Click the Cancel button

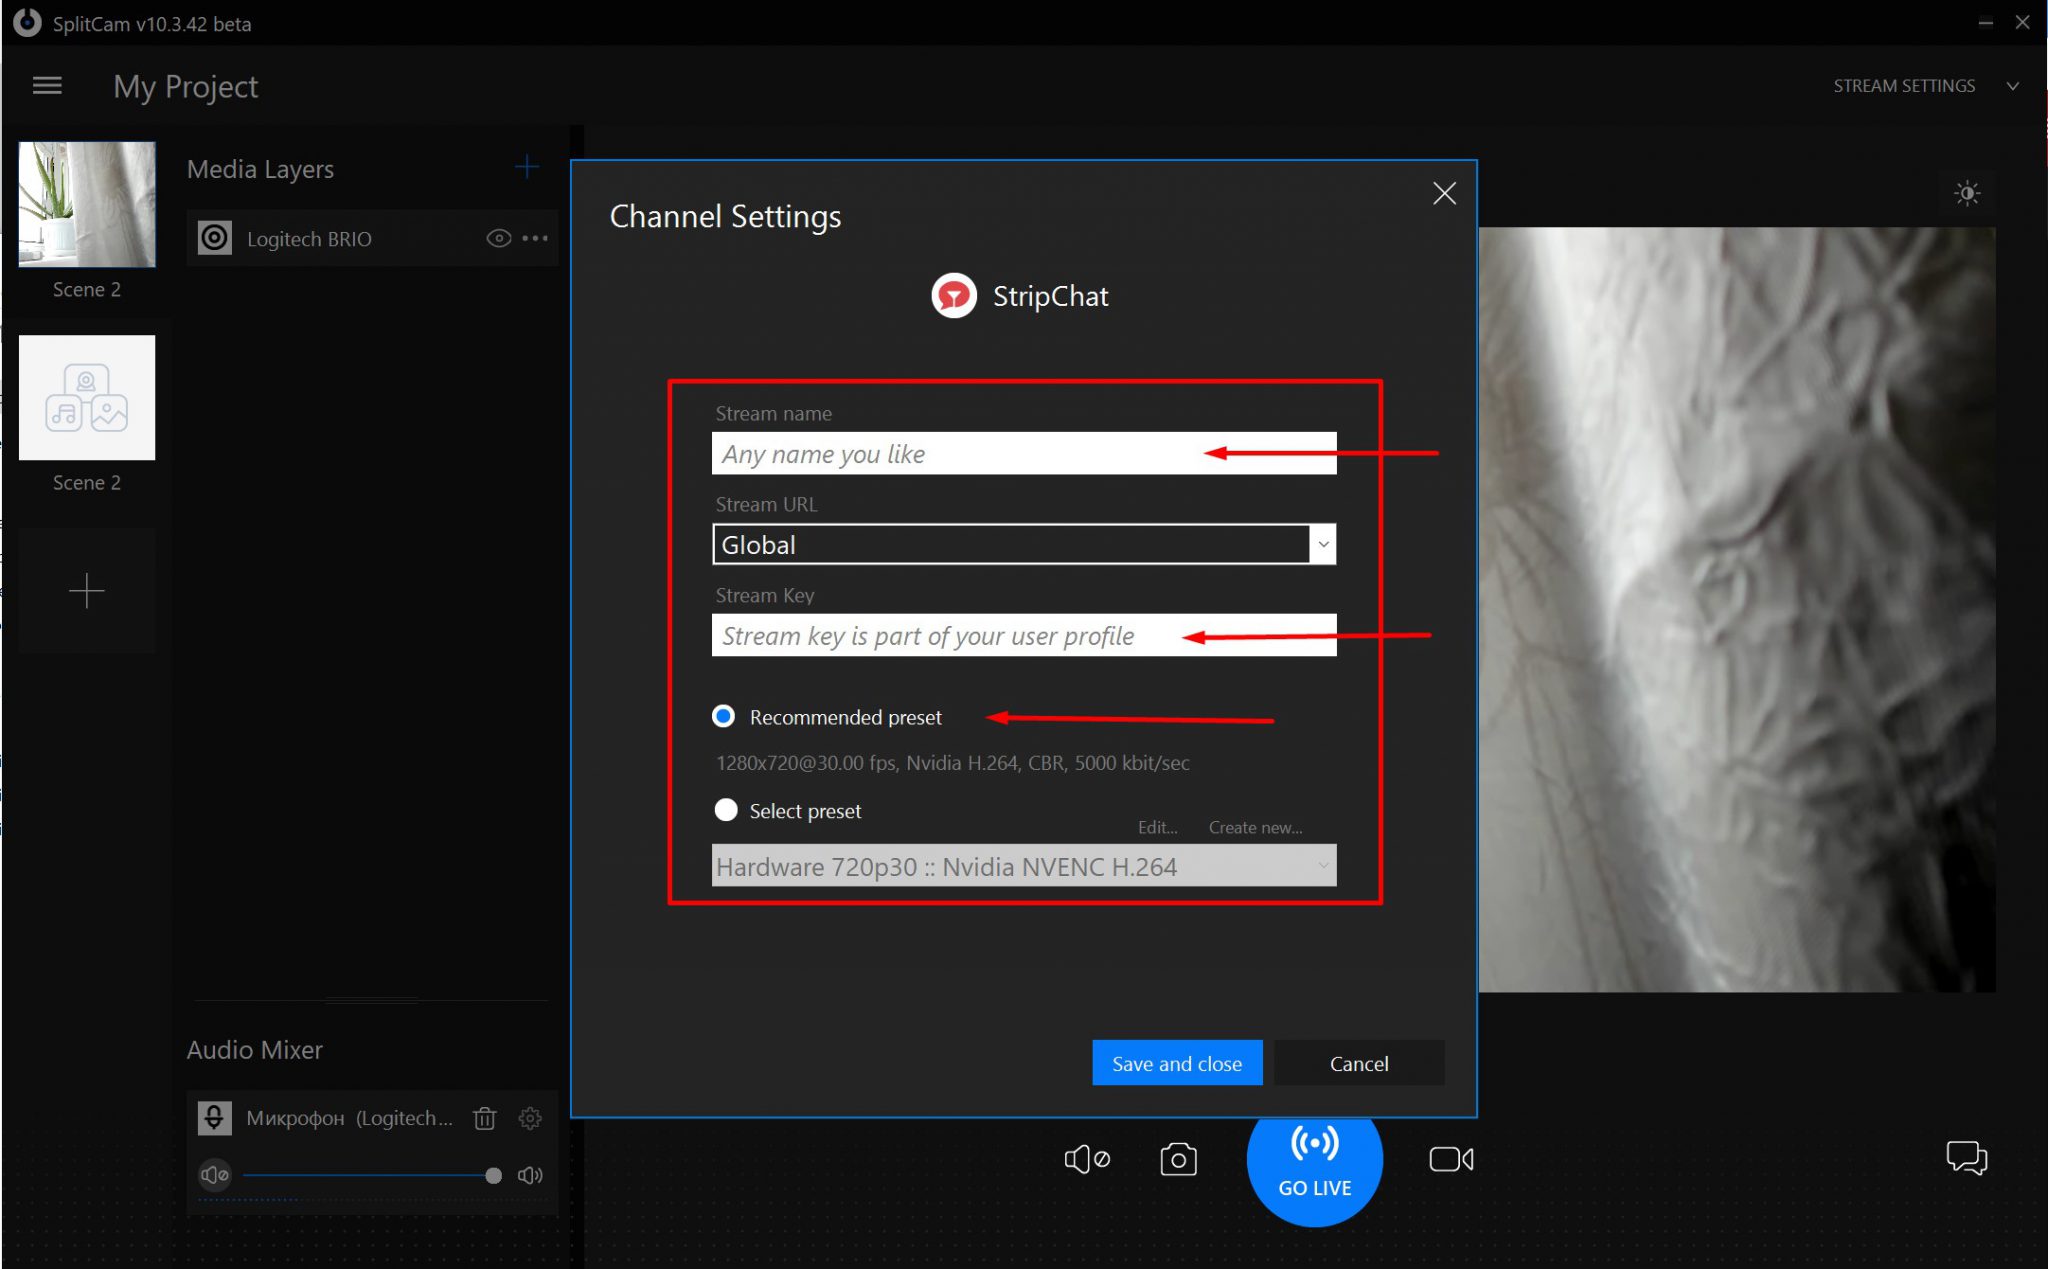[1358, 1063]
